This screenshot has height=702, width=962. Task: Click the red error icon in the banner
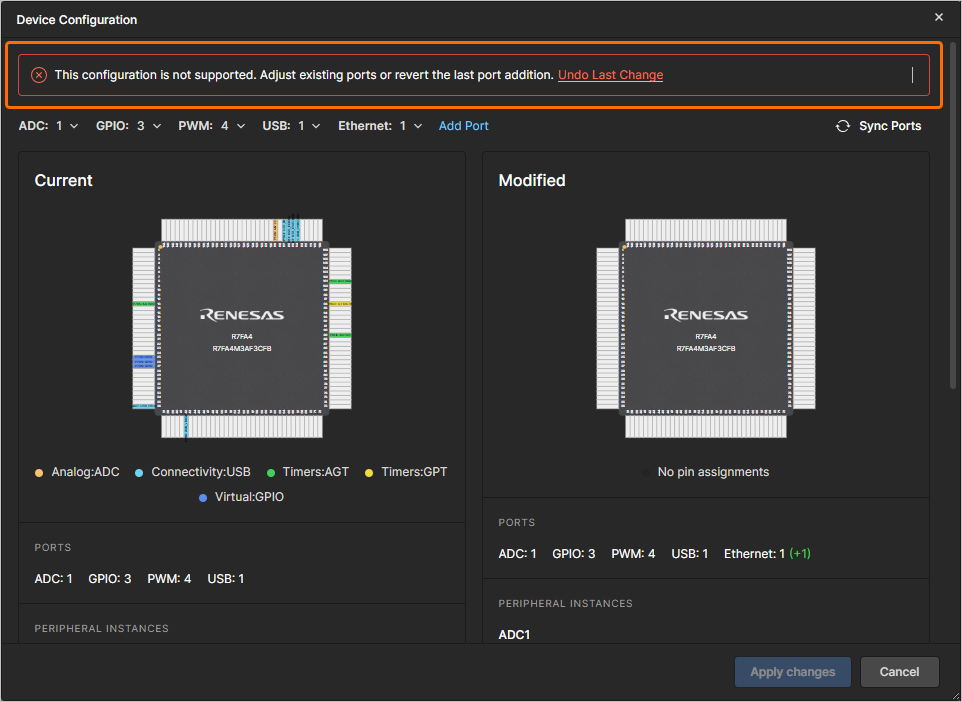pyautogui.click(x=39, y=75)
